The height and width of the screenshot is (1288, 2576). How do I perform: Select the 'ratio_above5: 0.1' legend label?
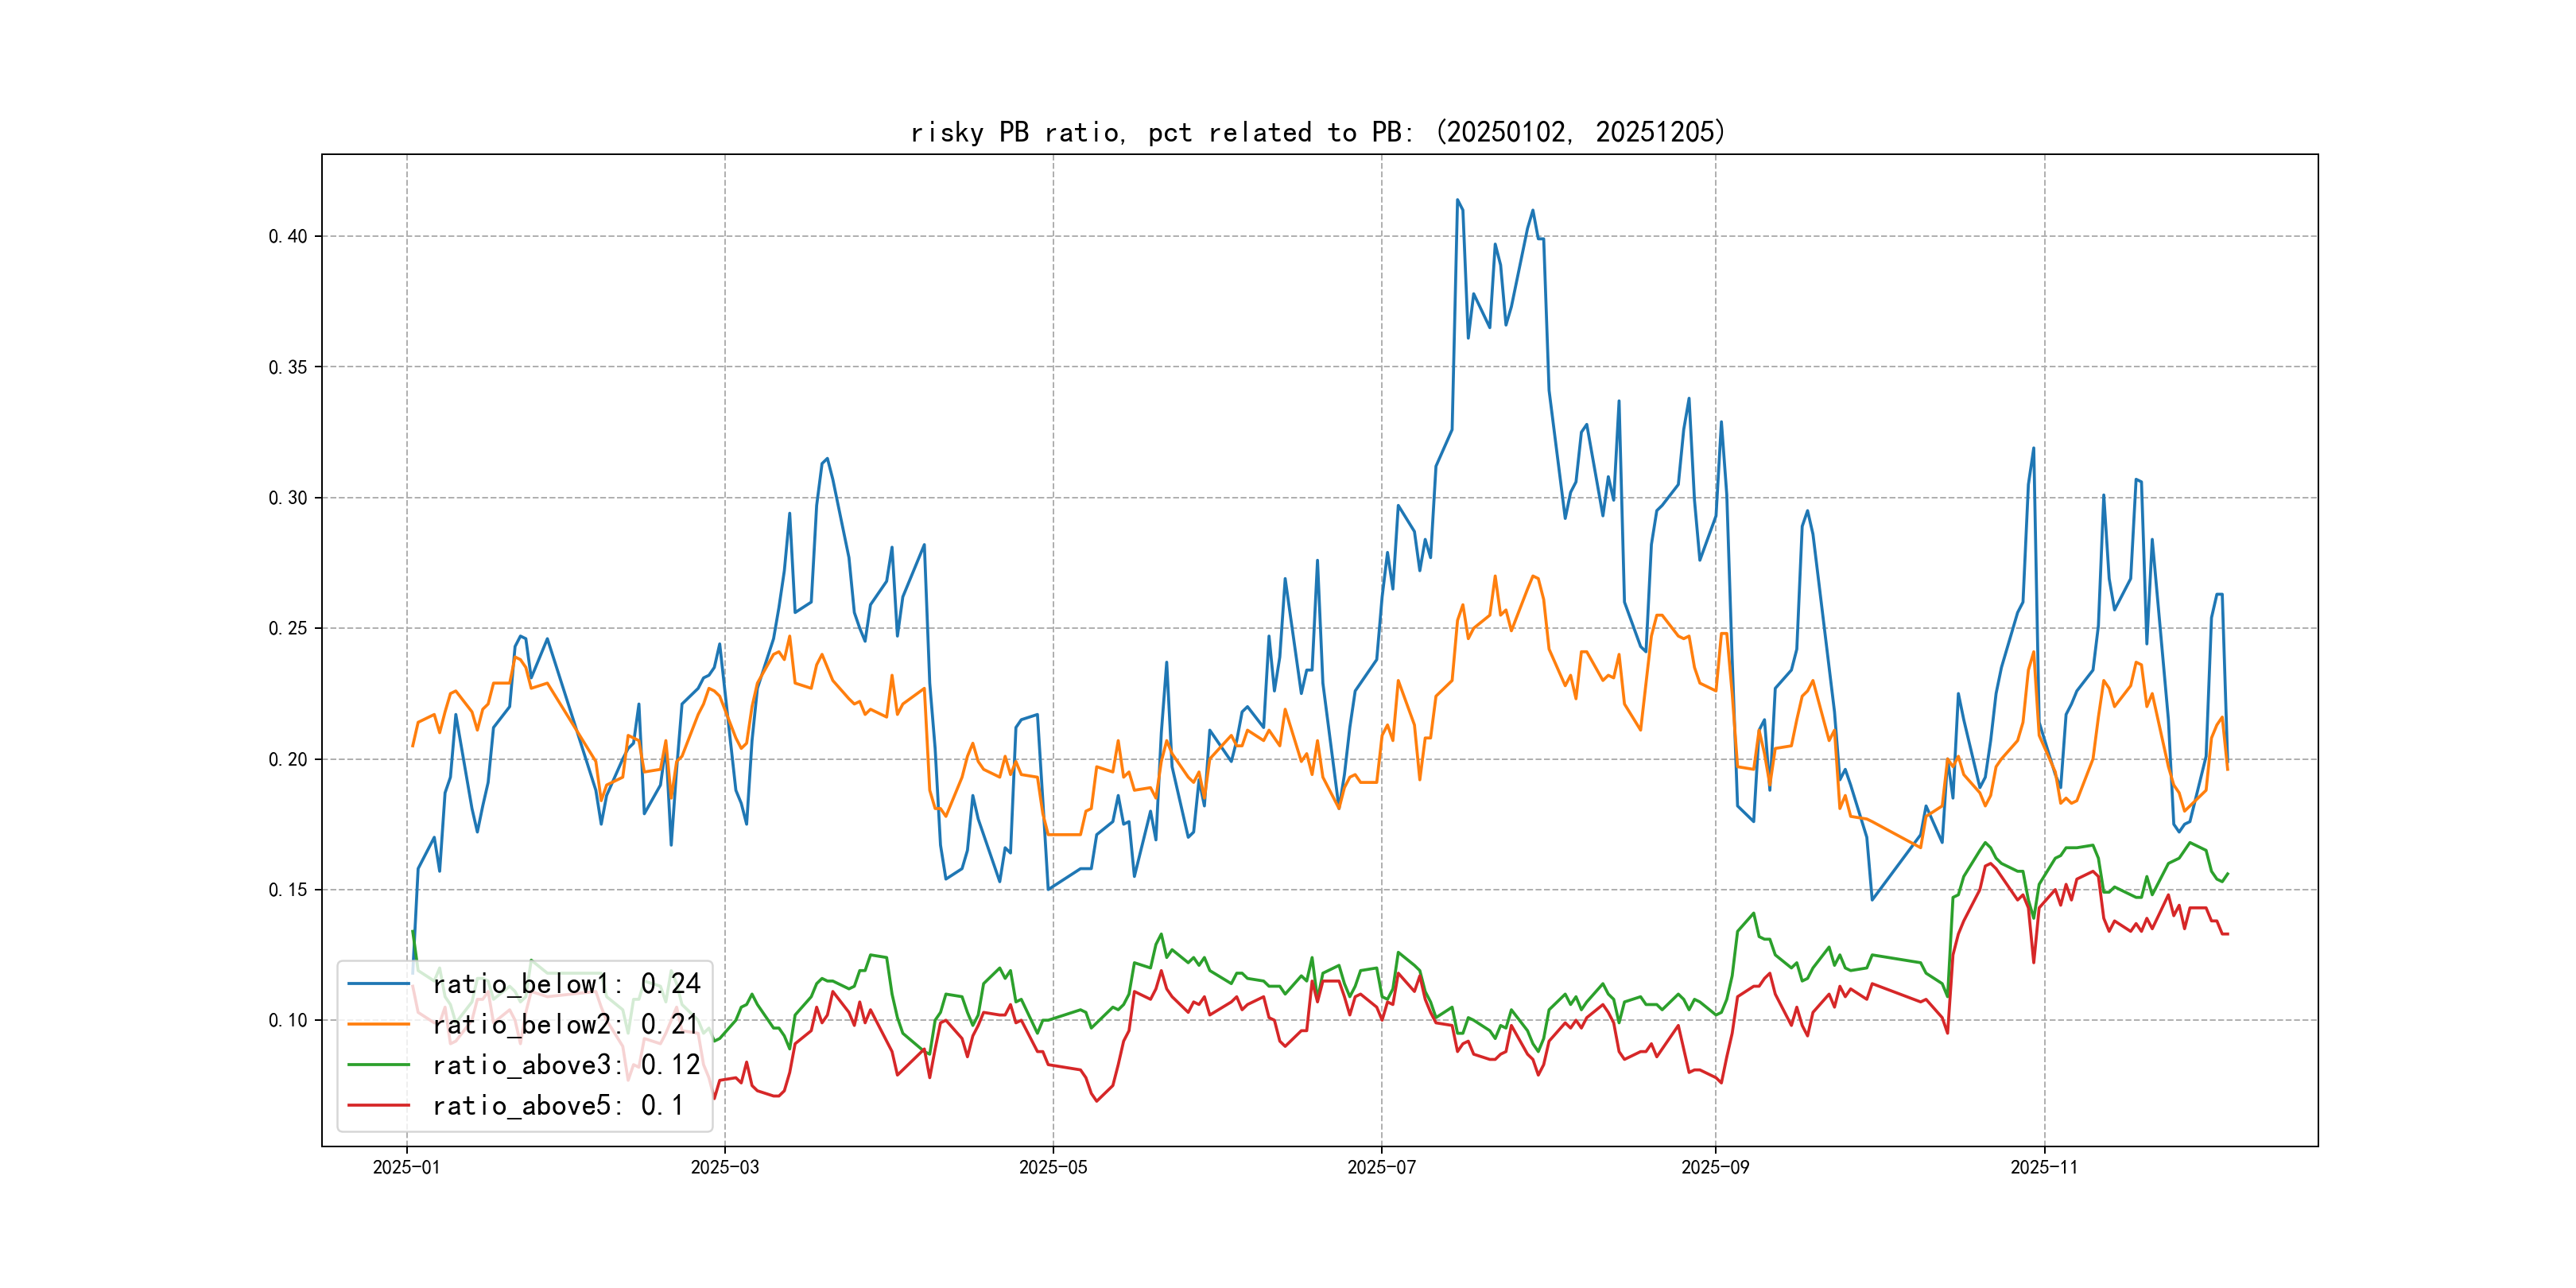(x=558, y=1105)
